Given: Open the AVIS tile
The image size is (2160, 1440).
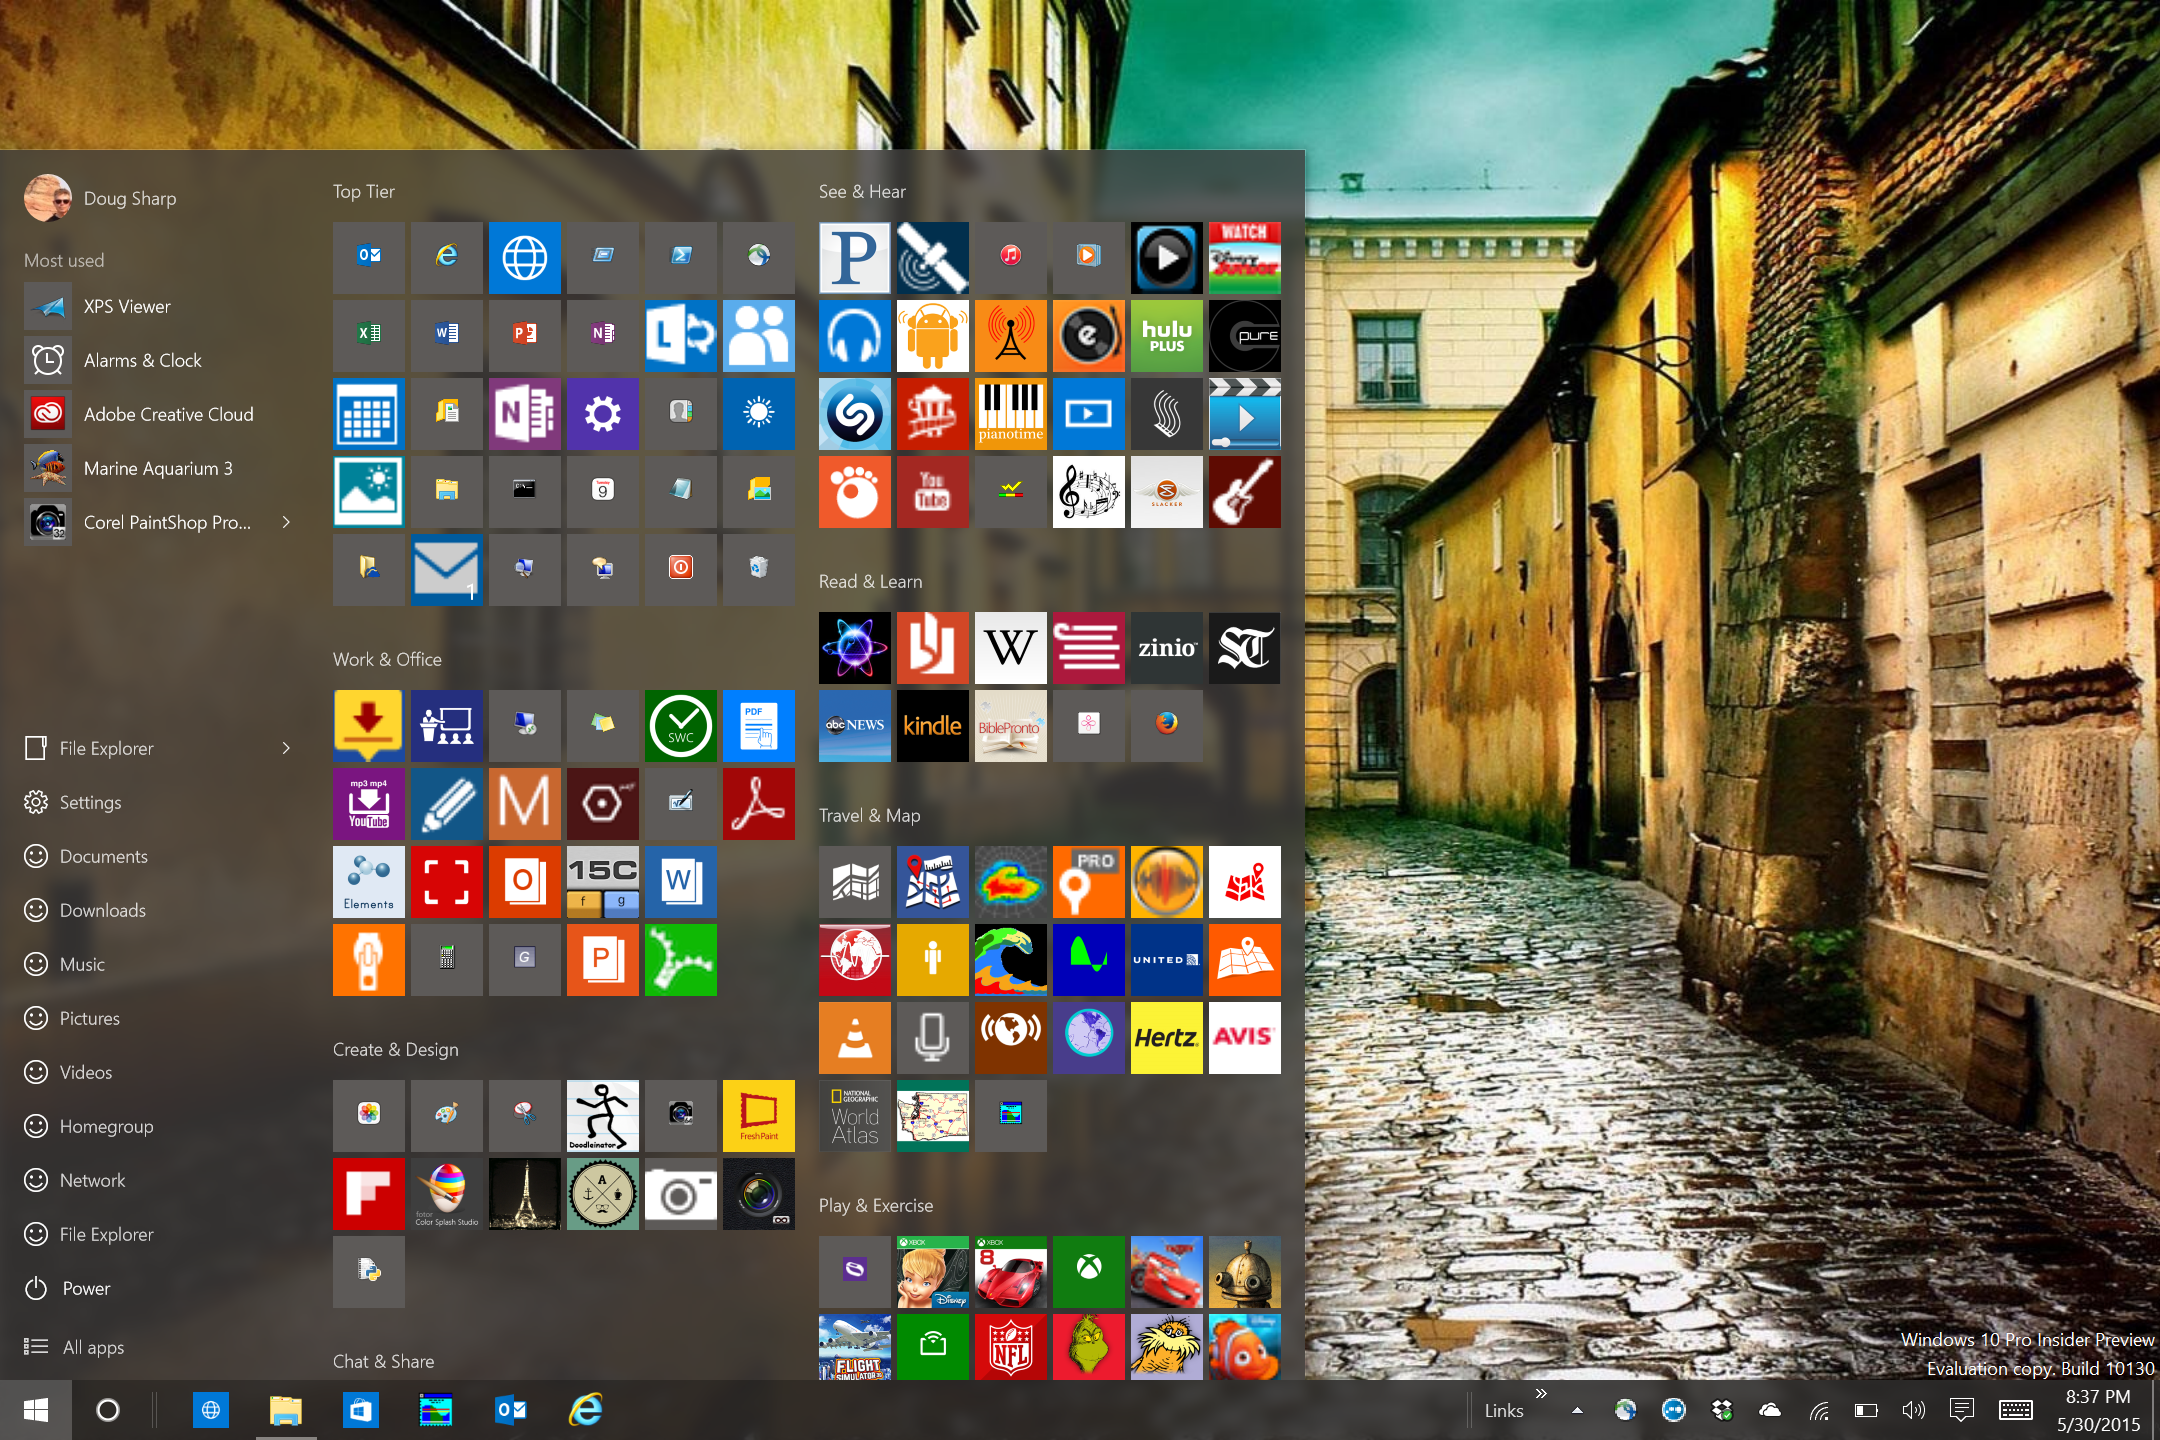Looking at the screenshot, I should click(1244, 1037).
